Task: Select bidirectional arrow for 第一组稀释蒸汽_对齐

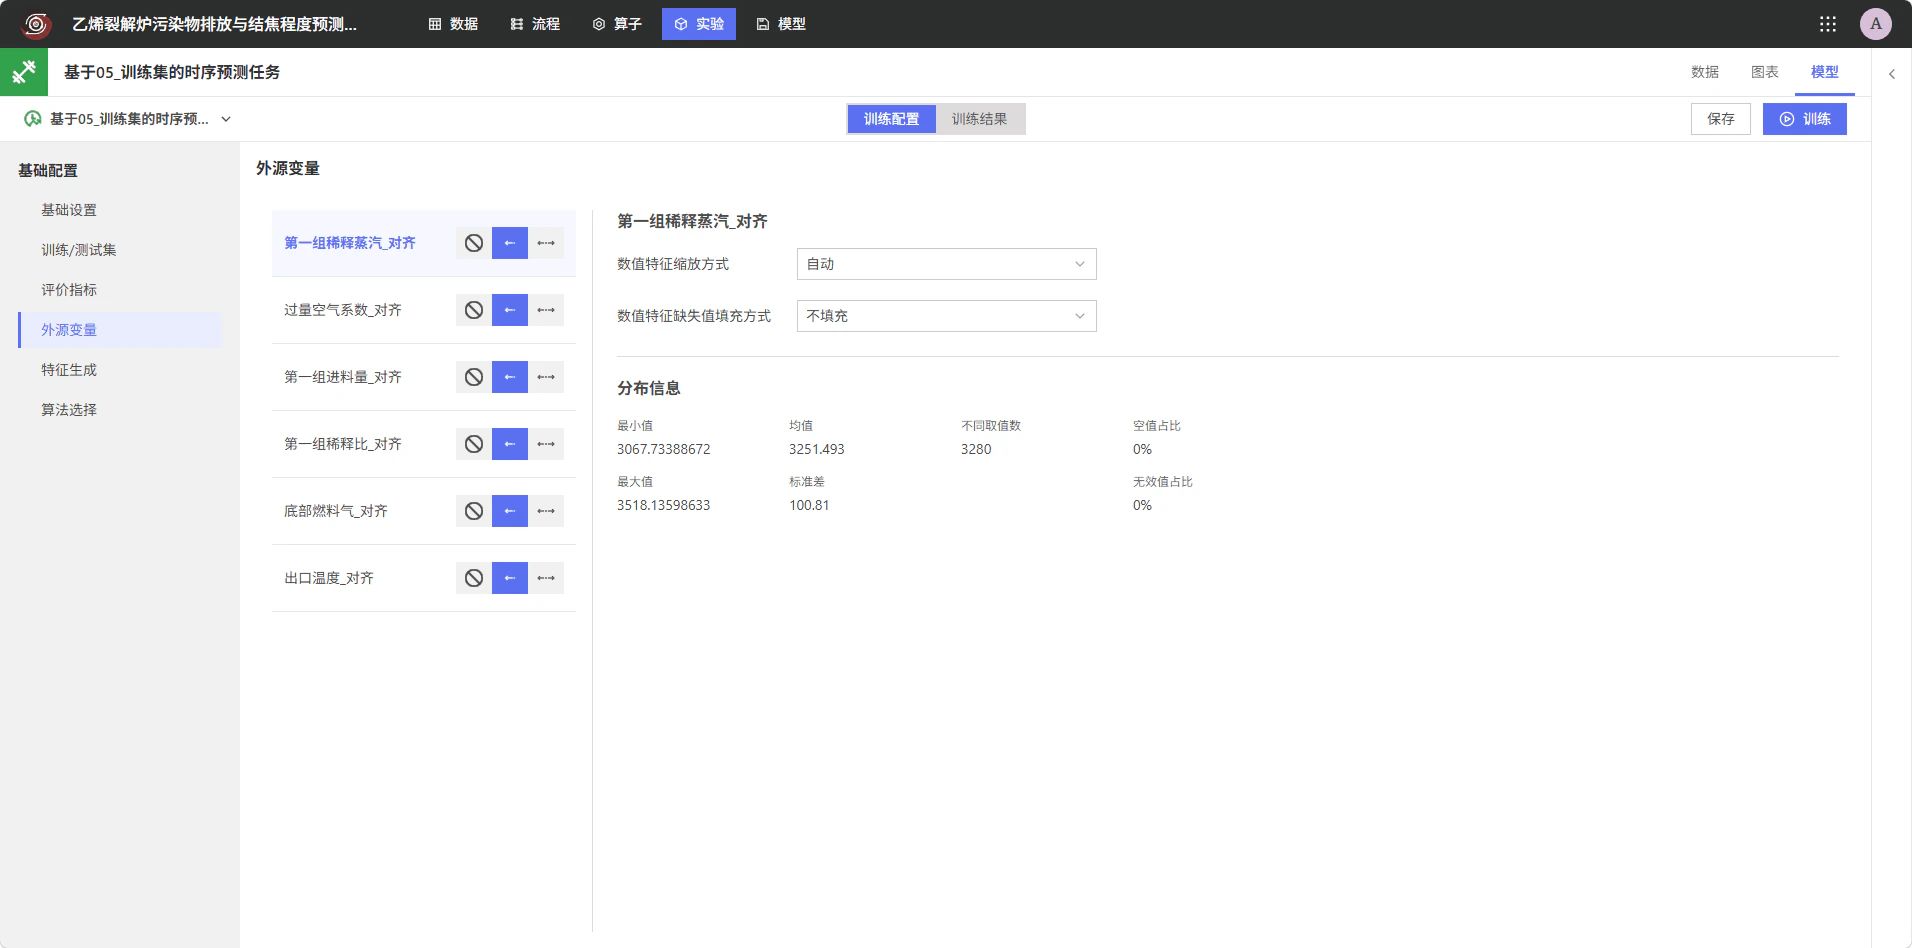Action: tap(546, 243)
